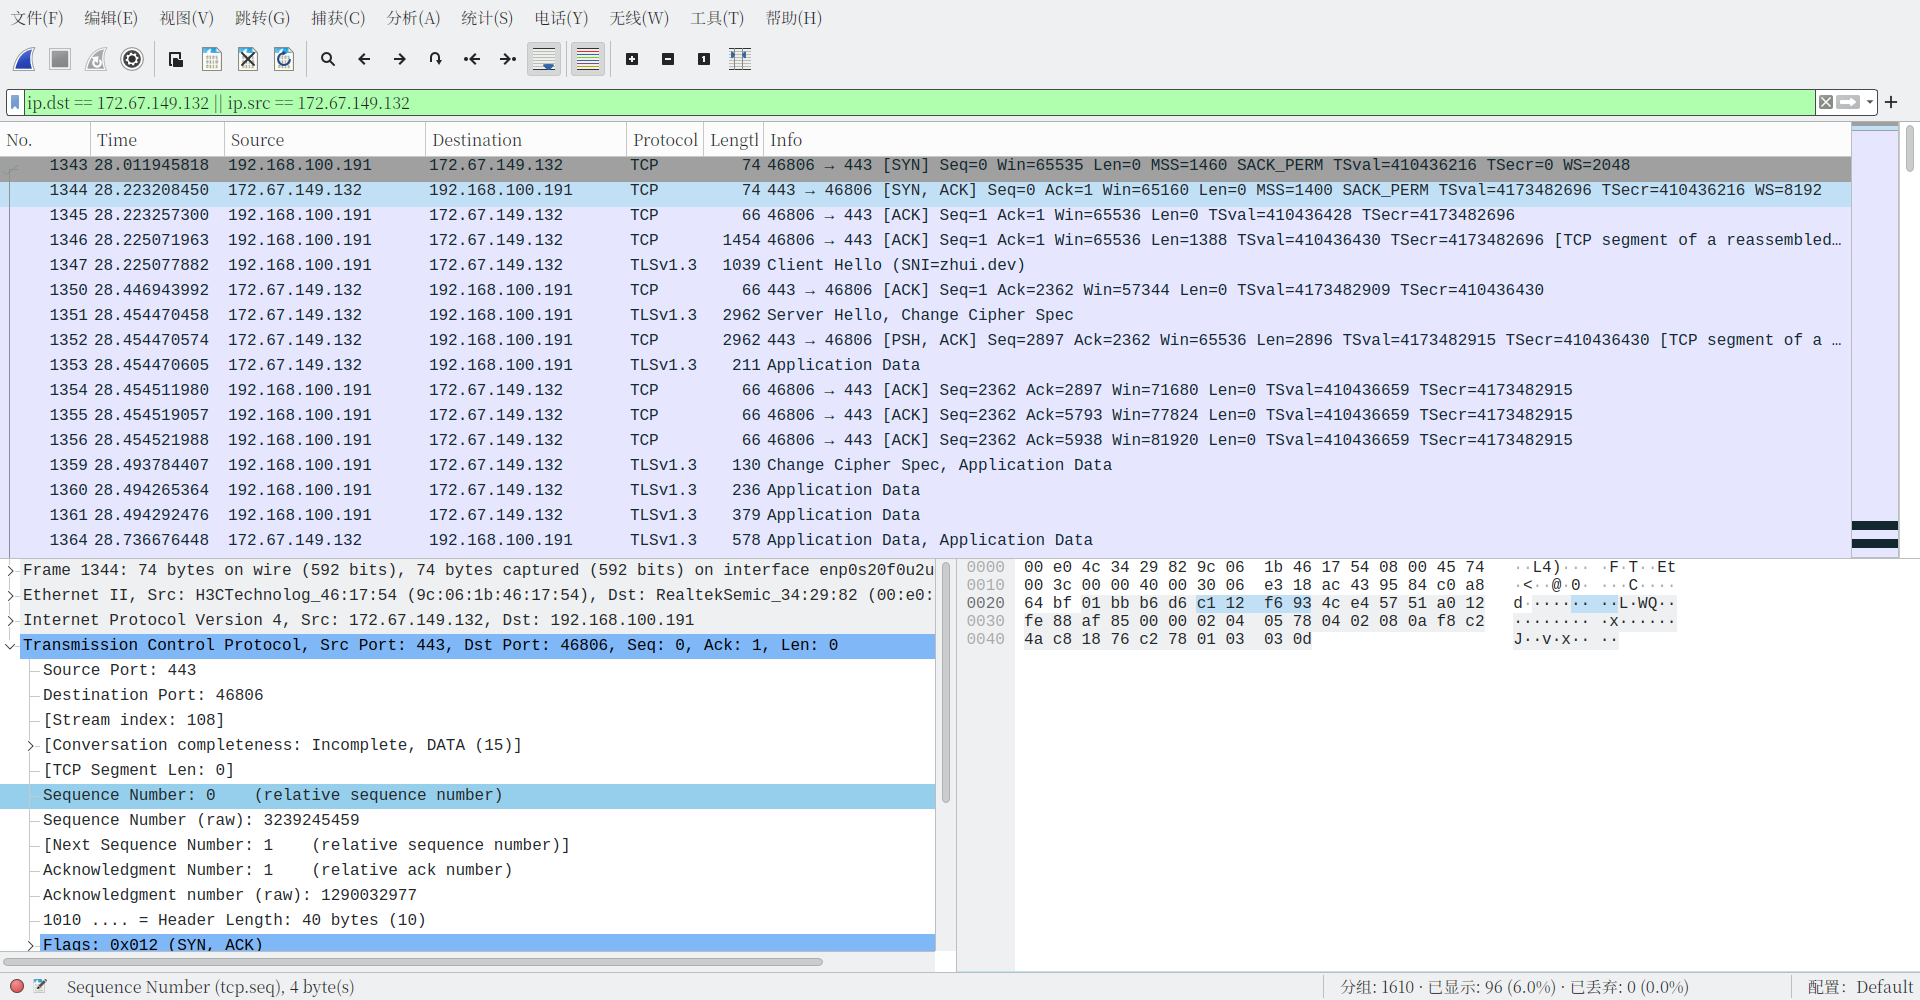Open the display filter history dropdown
The image size is (1920, 1000).
1869,102
